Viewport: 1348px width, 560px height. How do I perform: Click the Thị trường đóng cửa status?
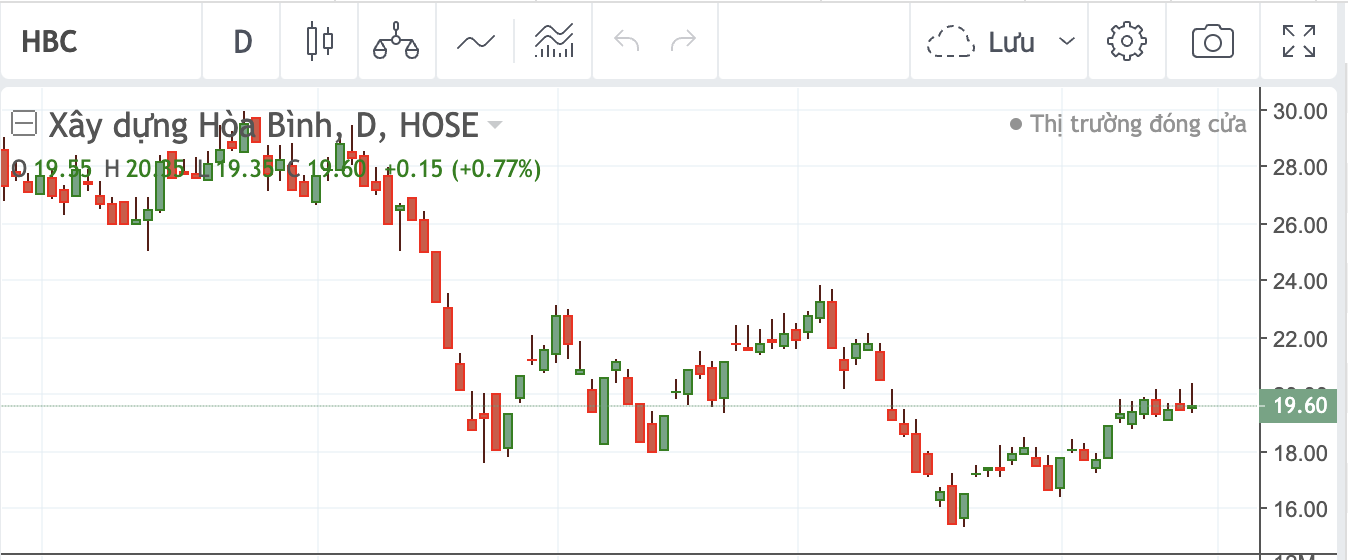1129,124
